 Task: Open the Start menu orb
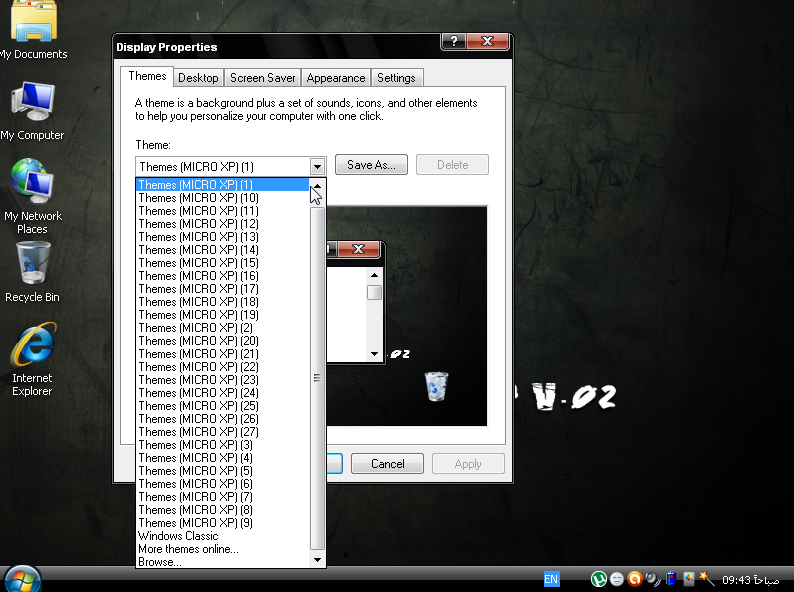(21, 579)
